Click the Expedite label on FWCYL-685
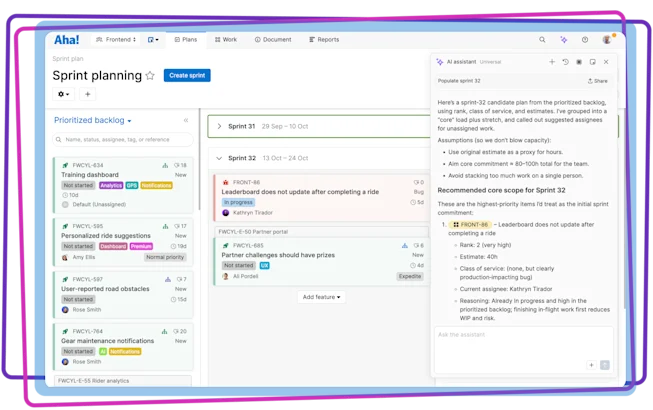653x410 pixels. (410, 276)
